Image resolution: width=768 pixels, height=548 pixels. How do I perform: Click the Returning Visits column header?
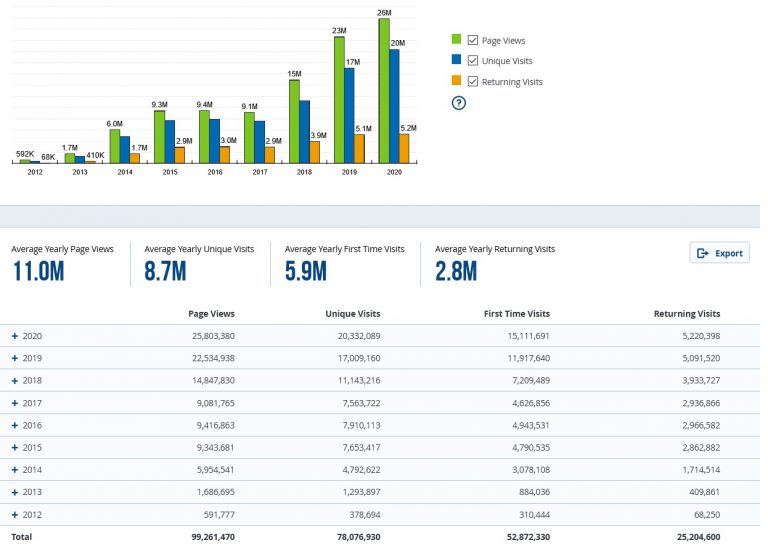click(687, 314)
